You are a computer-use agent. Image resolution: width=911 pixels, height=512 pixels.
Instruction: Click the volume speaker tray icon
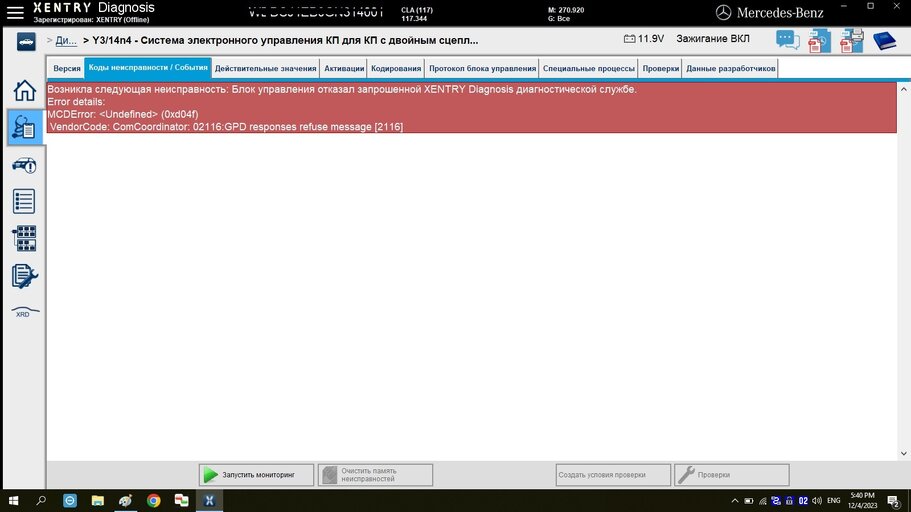point(817,500)
